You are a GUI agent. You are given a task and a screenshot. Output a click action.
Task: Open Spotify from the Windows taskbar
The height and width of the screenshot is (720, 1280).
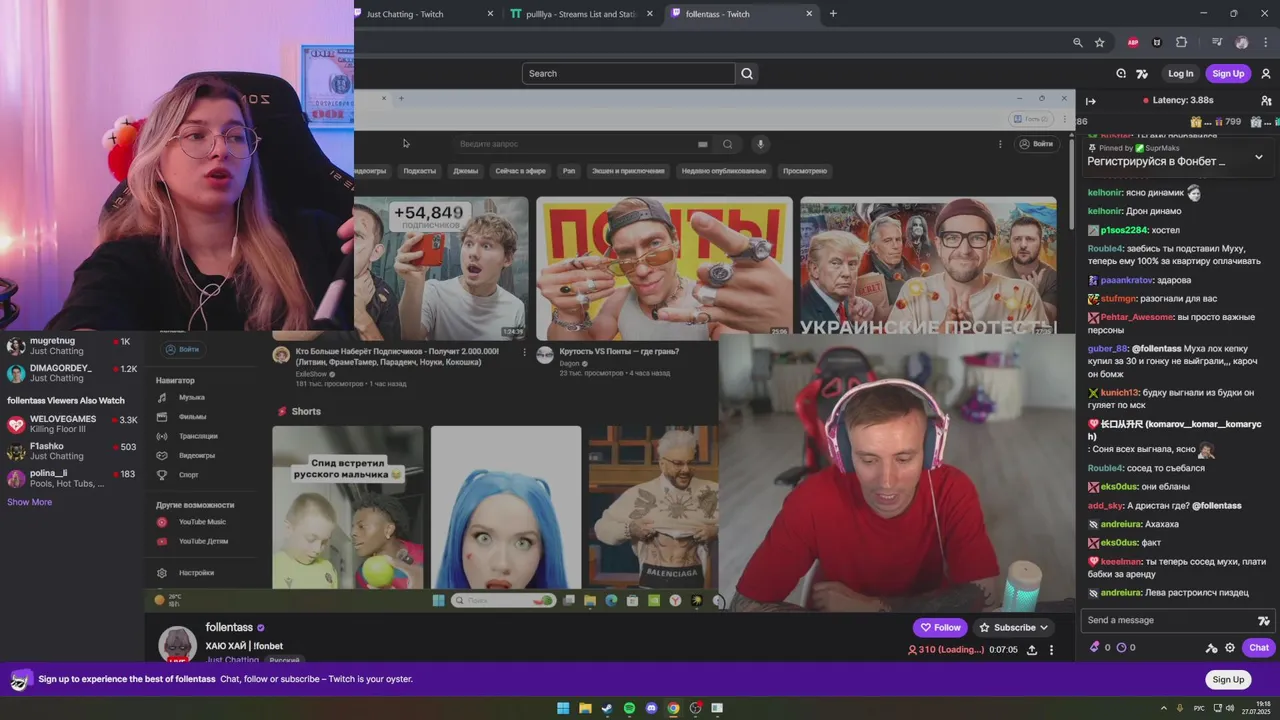coord(629,708)
